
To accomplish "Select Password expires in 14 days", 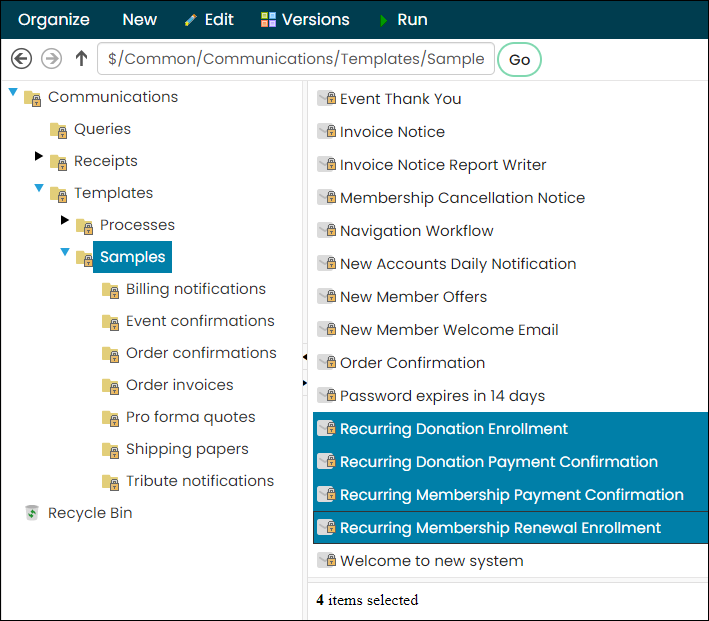I will (442, 396).
